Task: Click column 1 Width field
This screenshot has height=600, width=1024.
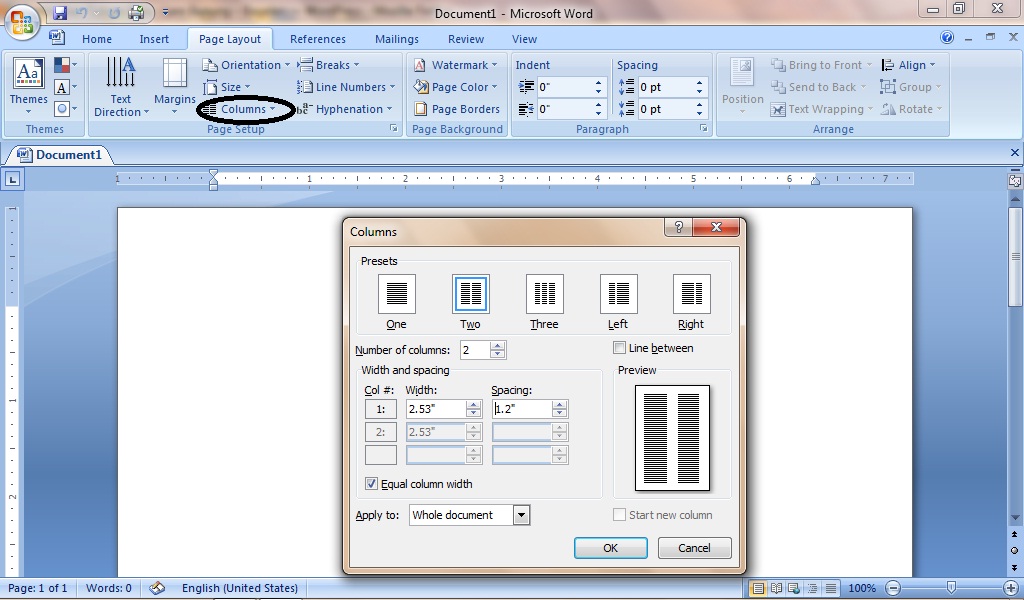Action: click(436, 409)
